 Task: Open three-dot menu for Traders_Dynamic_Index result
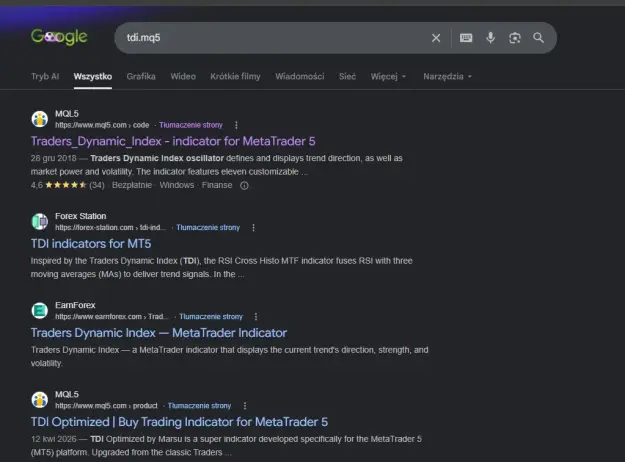[x=236, y=125]
